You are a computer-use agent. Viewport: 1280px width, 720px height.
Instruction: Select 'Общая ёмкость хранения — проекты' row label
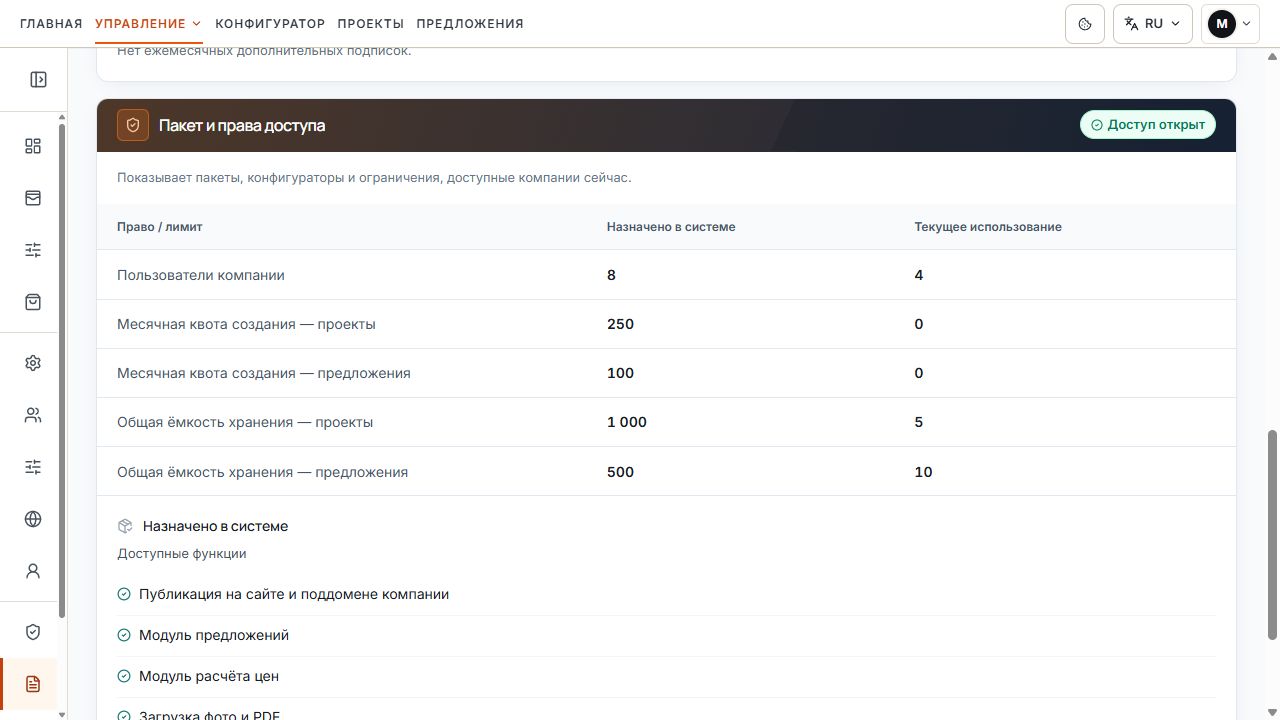pyautogui.click(x=245, y=422)
